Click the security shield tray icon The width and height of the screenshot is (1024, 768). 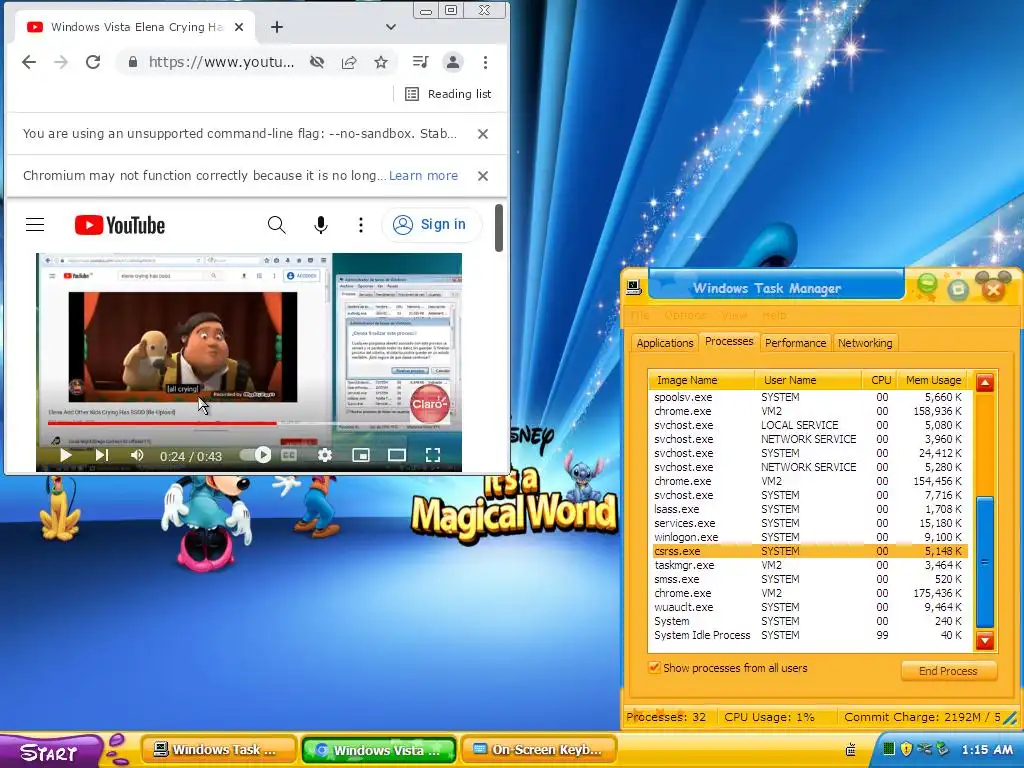coord(906,749)
